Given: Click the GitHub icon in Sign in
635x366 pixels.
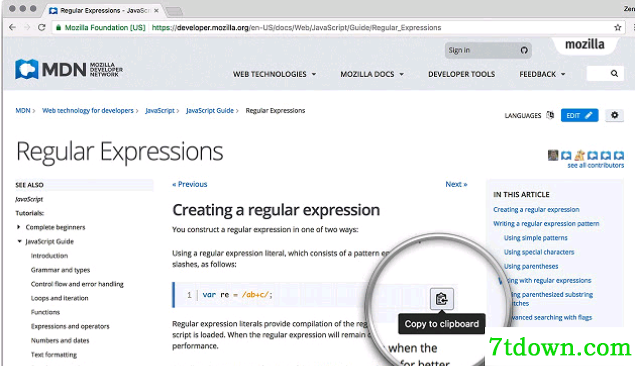Looking at the screenshot, I should pos(524,50).
